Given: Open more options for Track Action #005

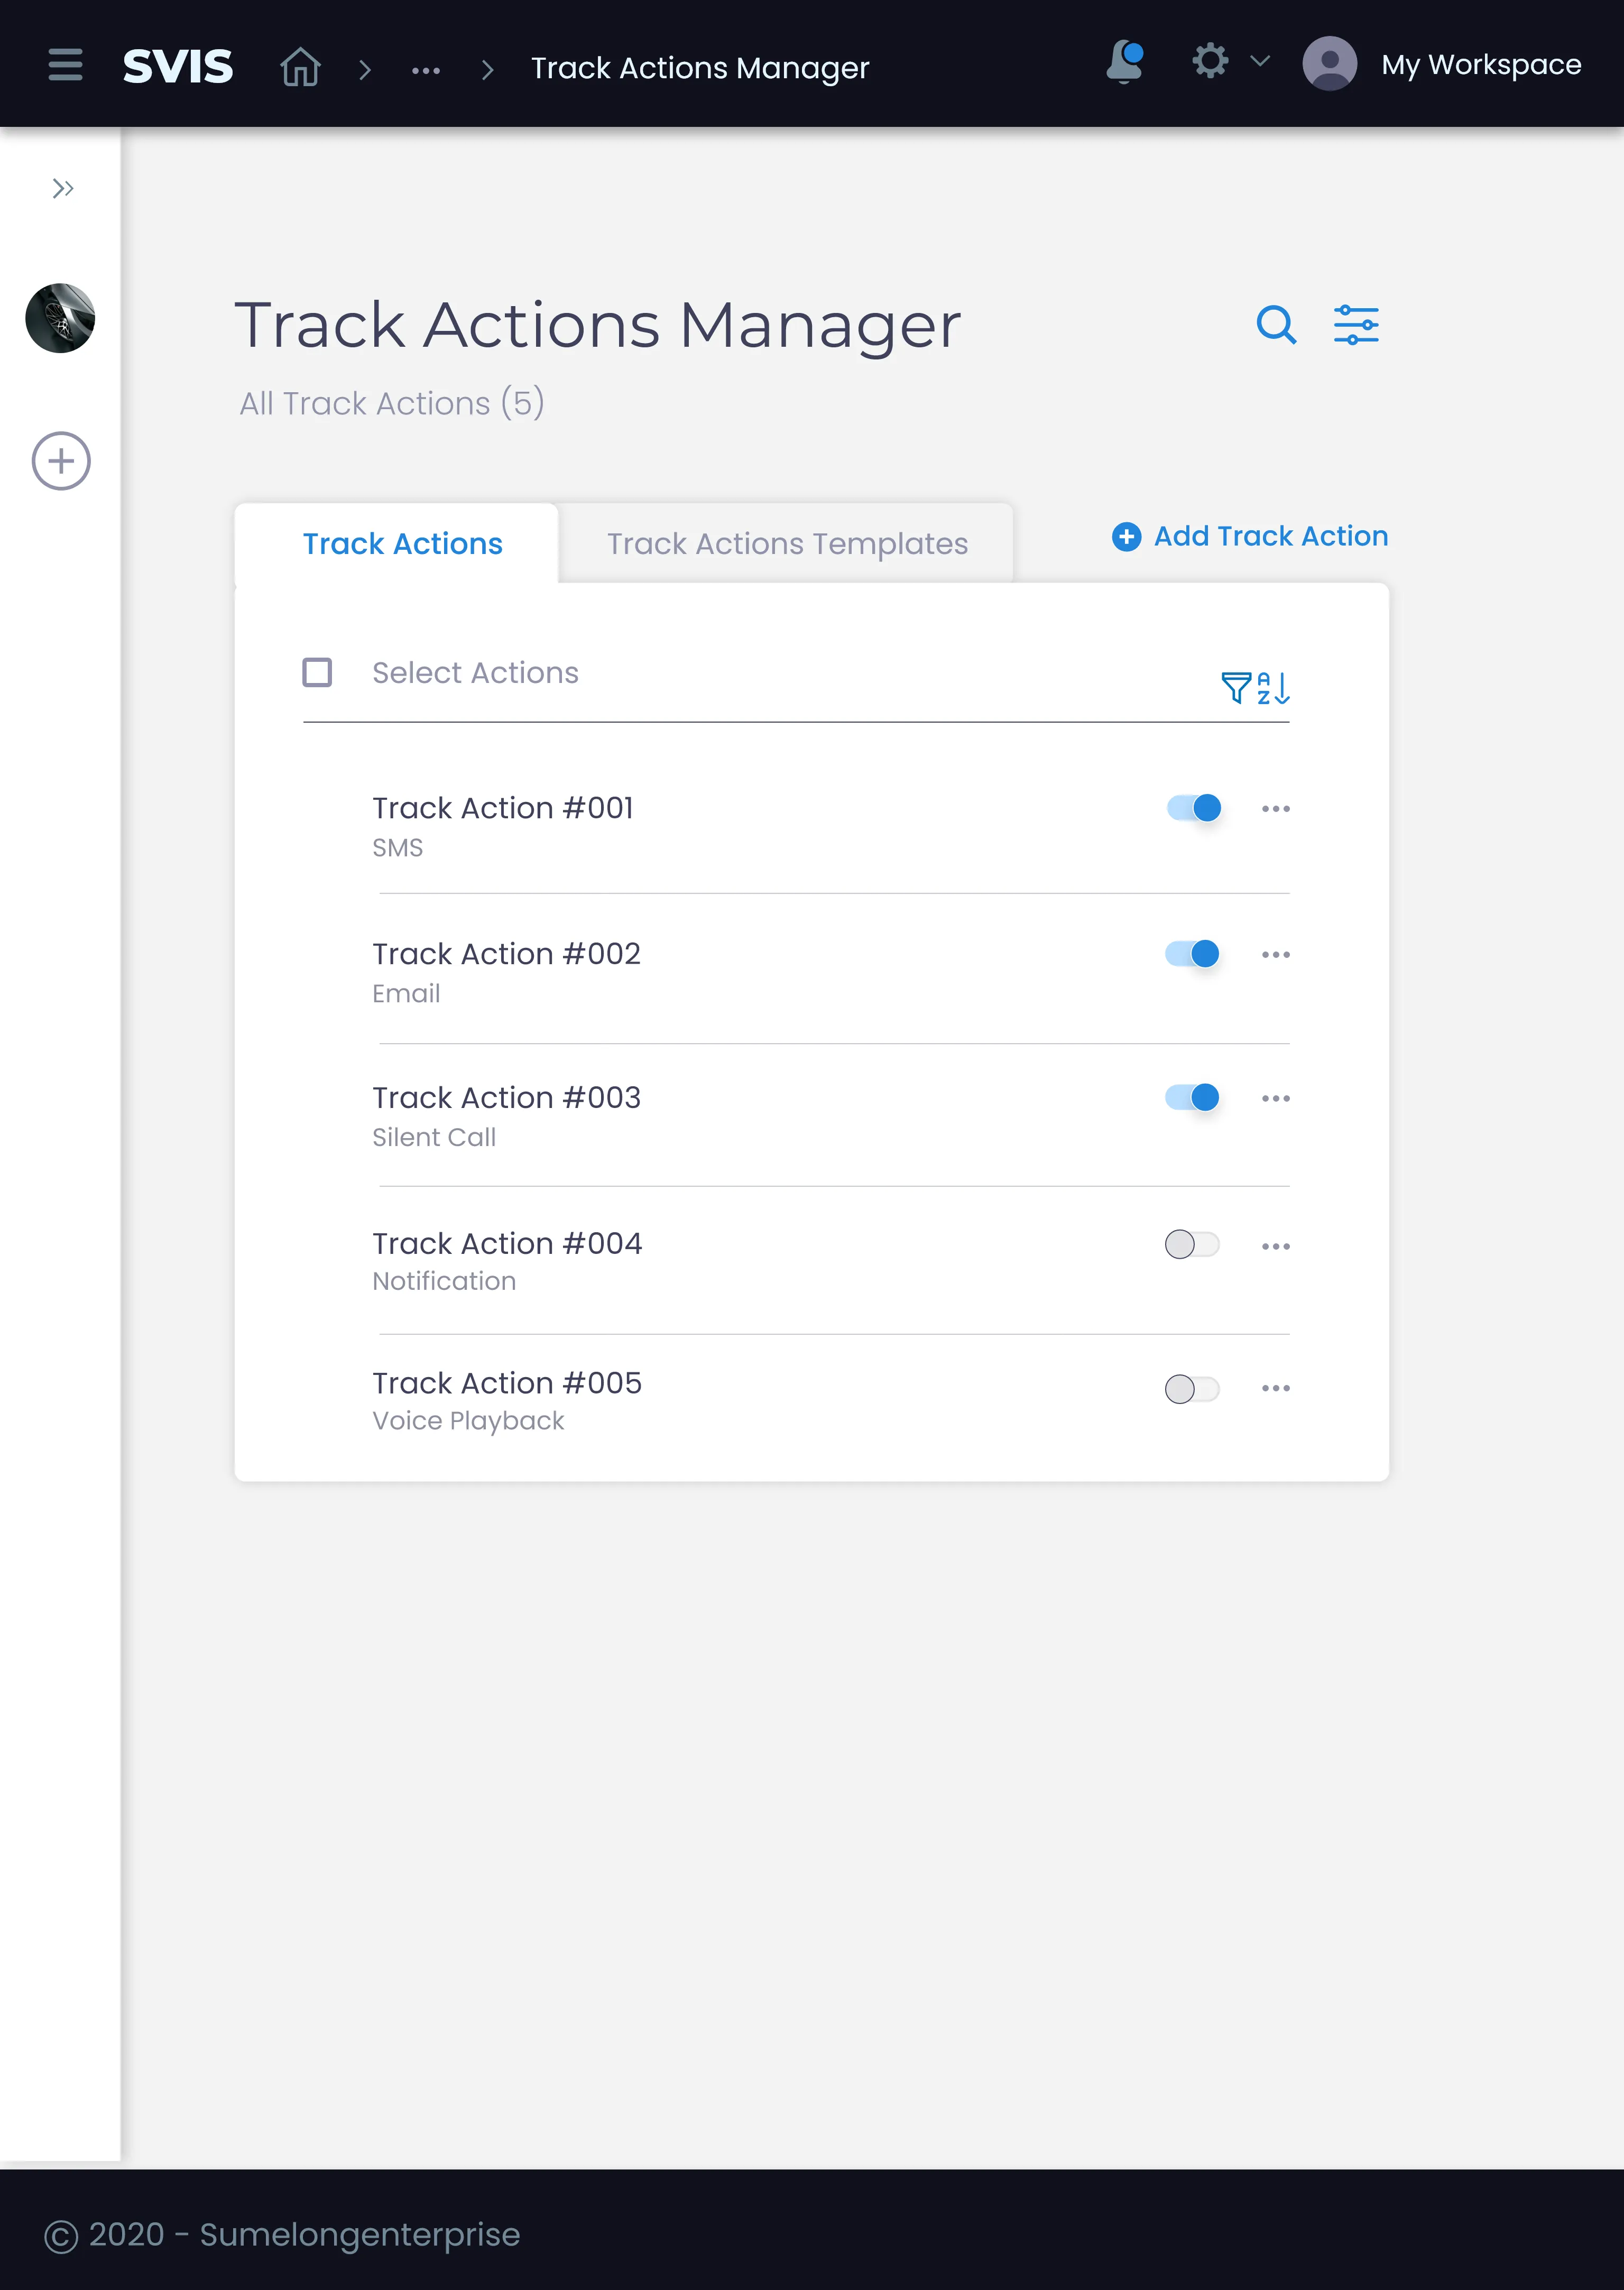Looking at the screenshot, I should 1276,1388.
